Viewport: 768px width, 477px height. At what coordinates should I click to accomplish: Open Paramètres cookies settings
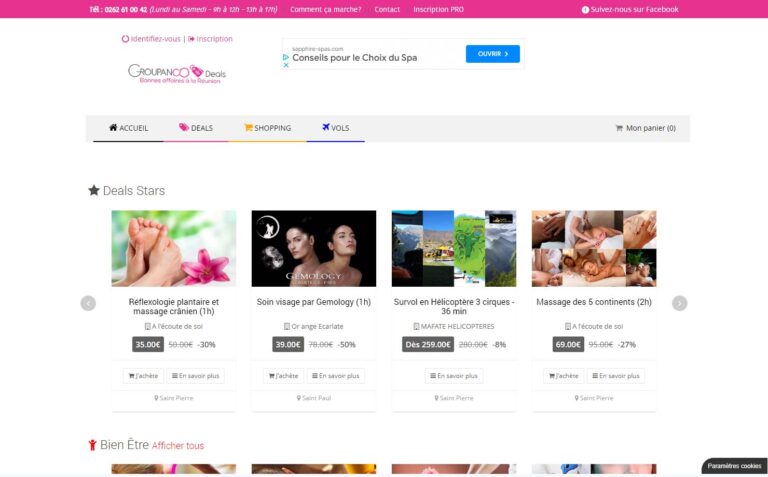pyautogui.click(x=734, y=466)
